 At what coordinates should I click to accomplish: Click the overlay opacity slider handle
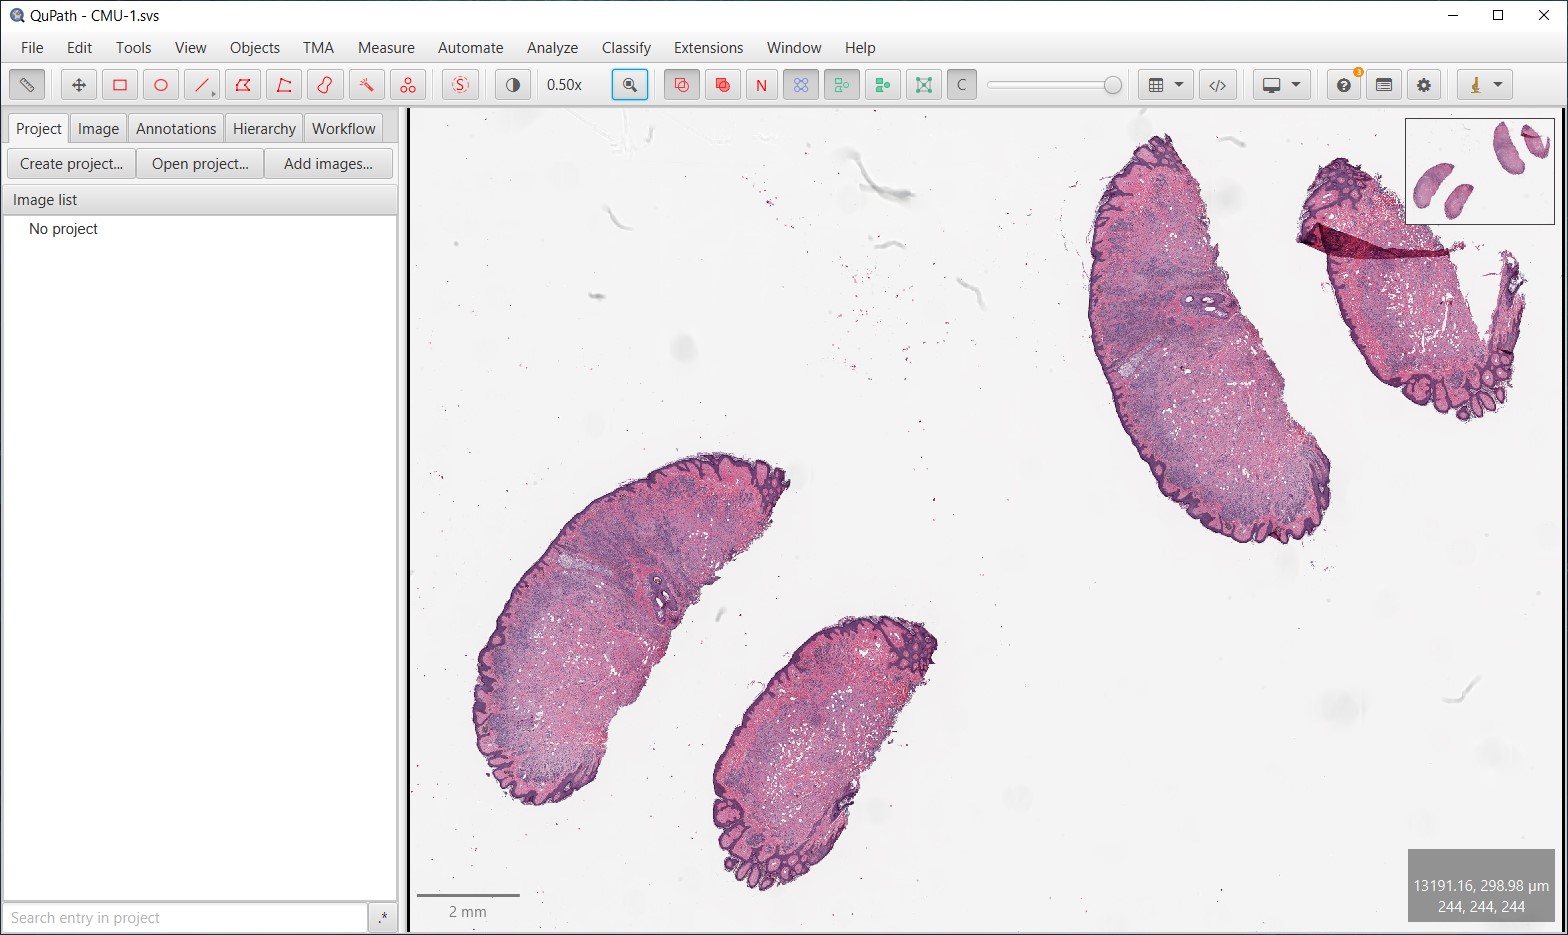click(x=1113, y=85)
